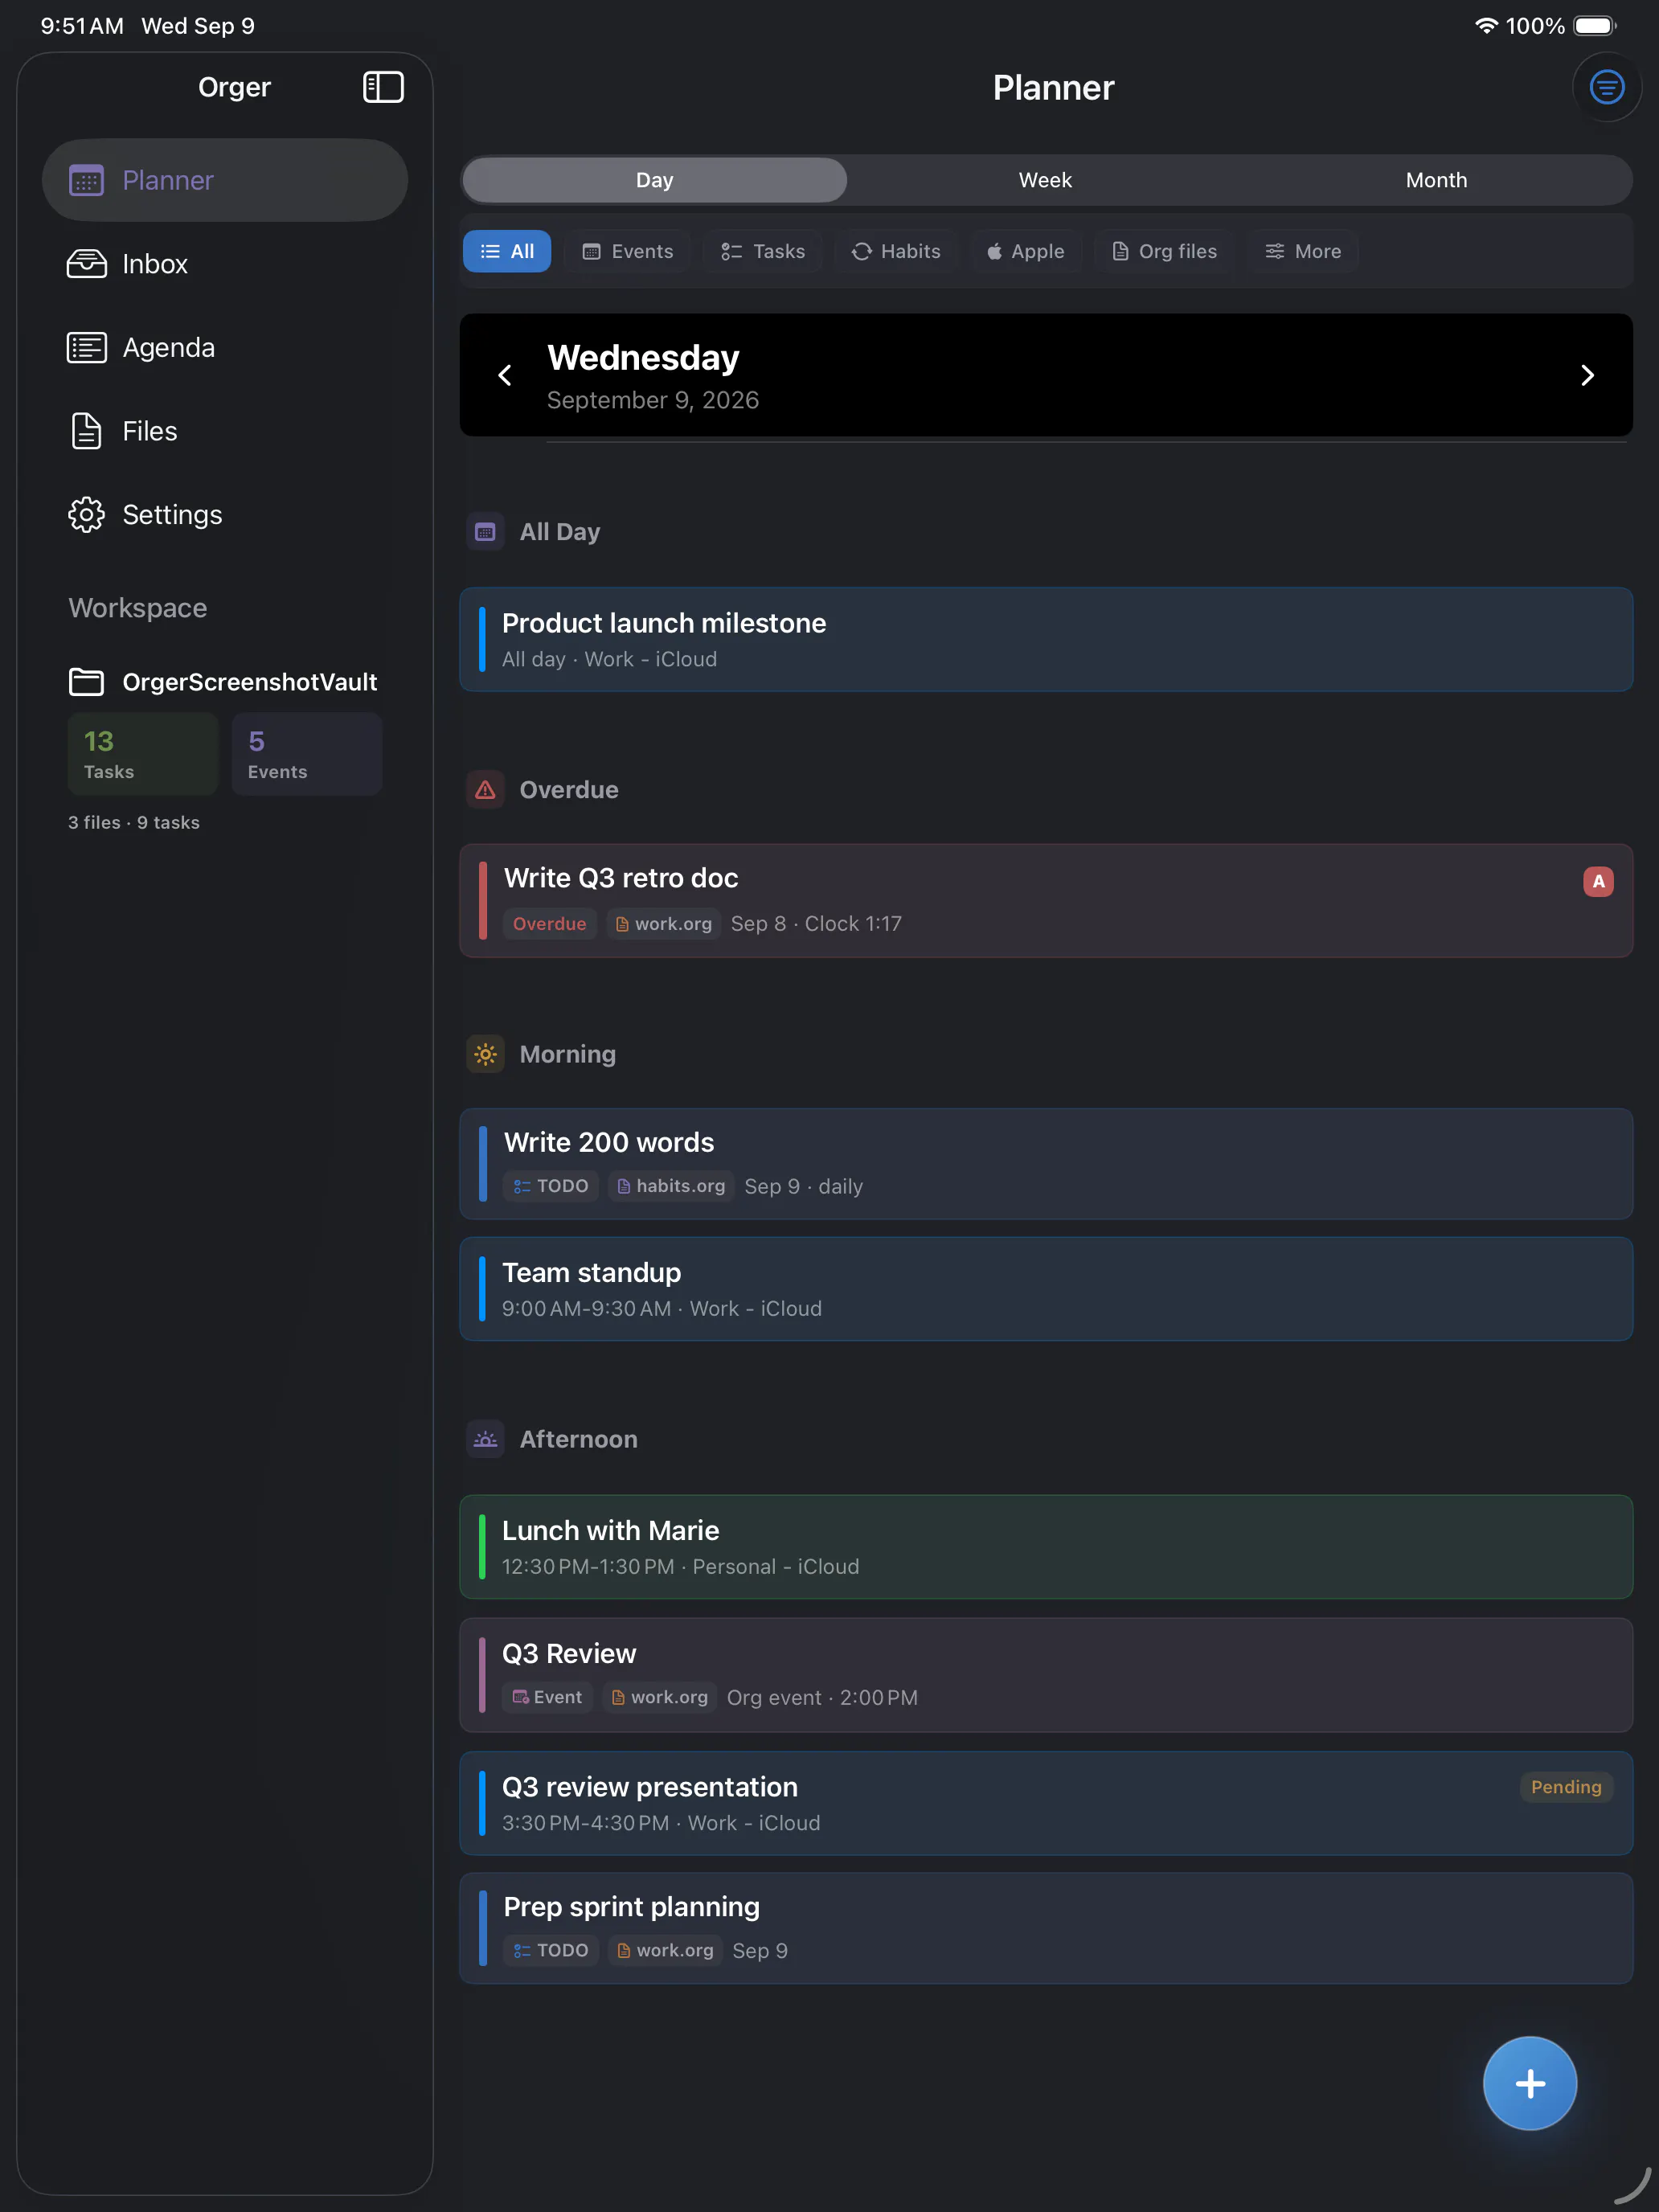Filter by Events chip
Image resolution: width=1659 pixels, height=2212 pixels.
627,251
